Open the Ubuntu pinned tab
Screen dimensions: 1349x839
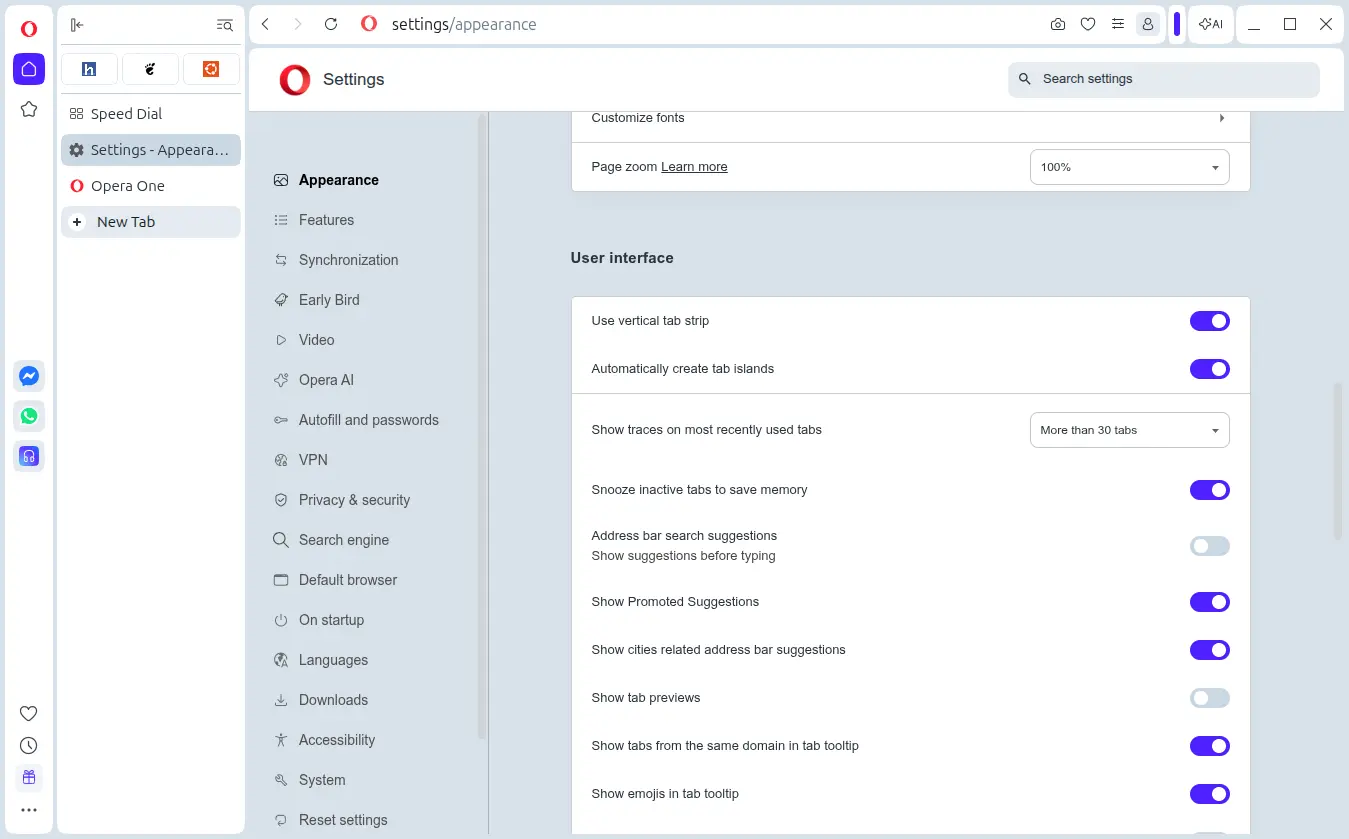click(211, 69)
